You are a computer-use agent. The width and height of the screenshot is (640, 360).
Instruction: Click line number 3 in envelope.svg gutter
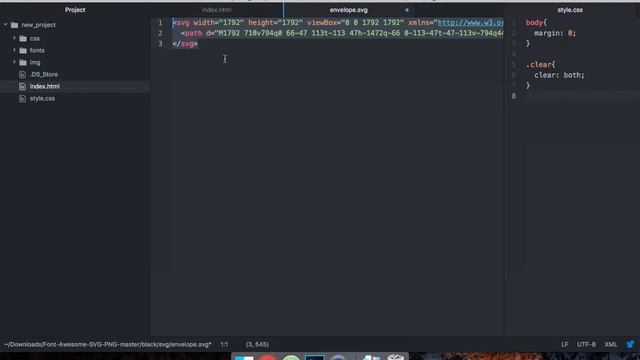pos(160,44)
